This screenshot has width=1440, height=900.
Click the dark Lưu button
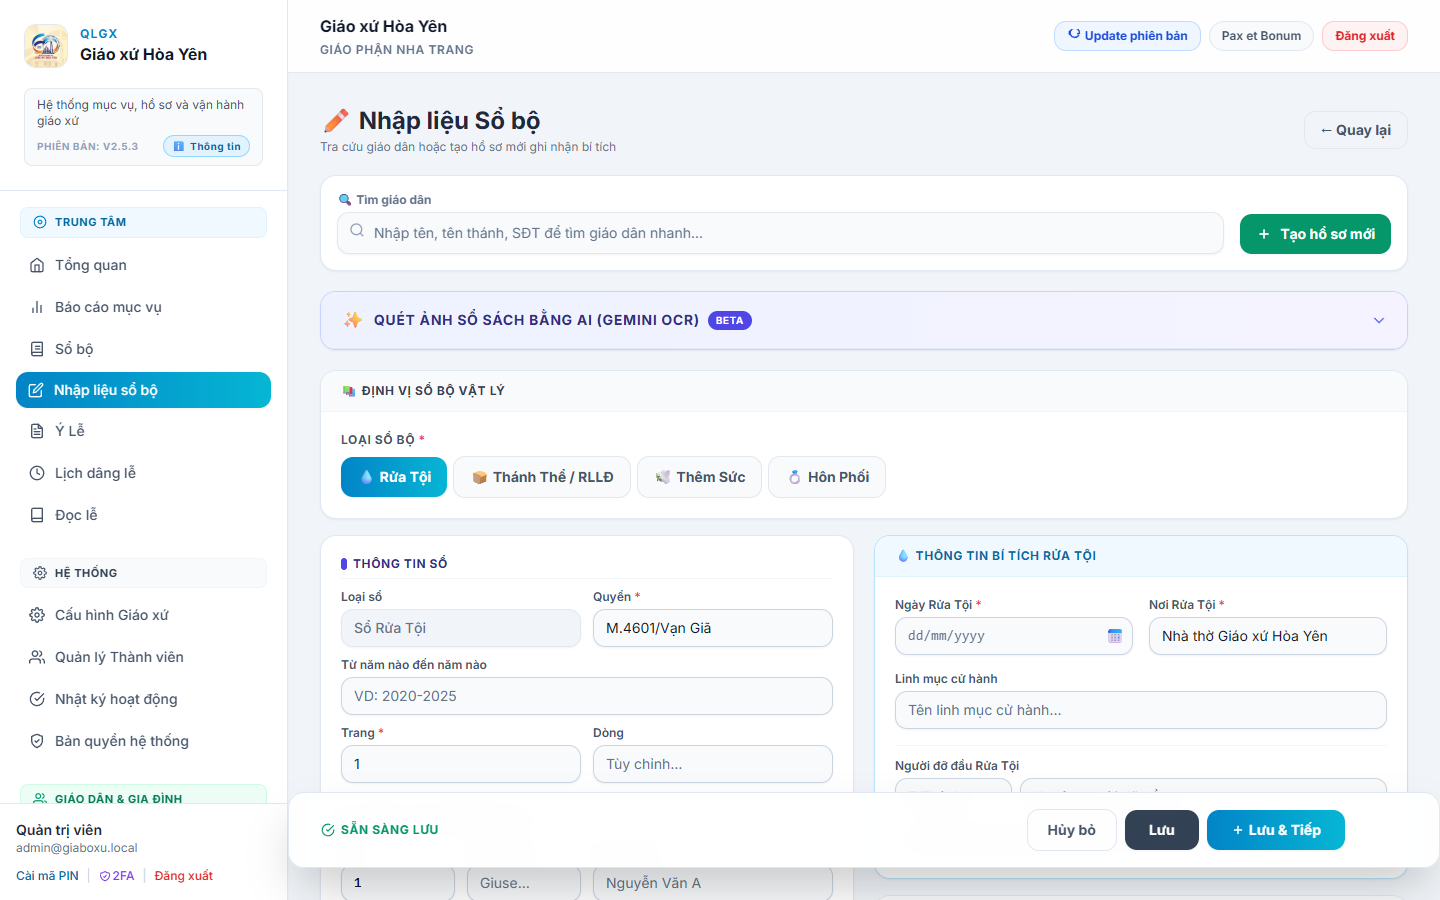pos(1162,830)
